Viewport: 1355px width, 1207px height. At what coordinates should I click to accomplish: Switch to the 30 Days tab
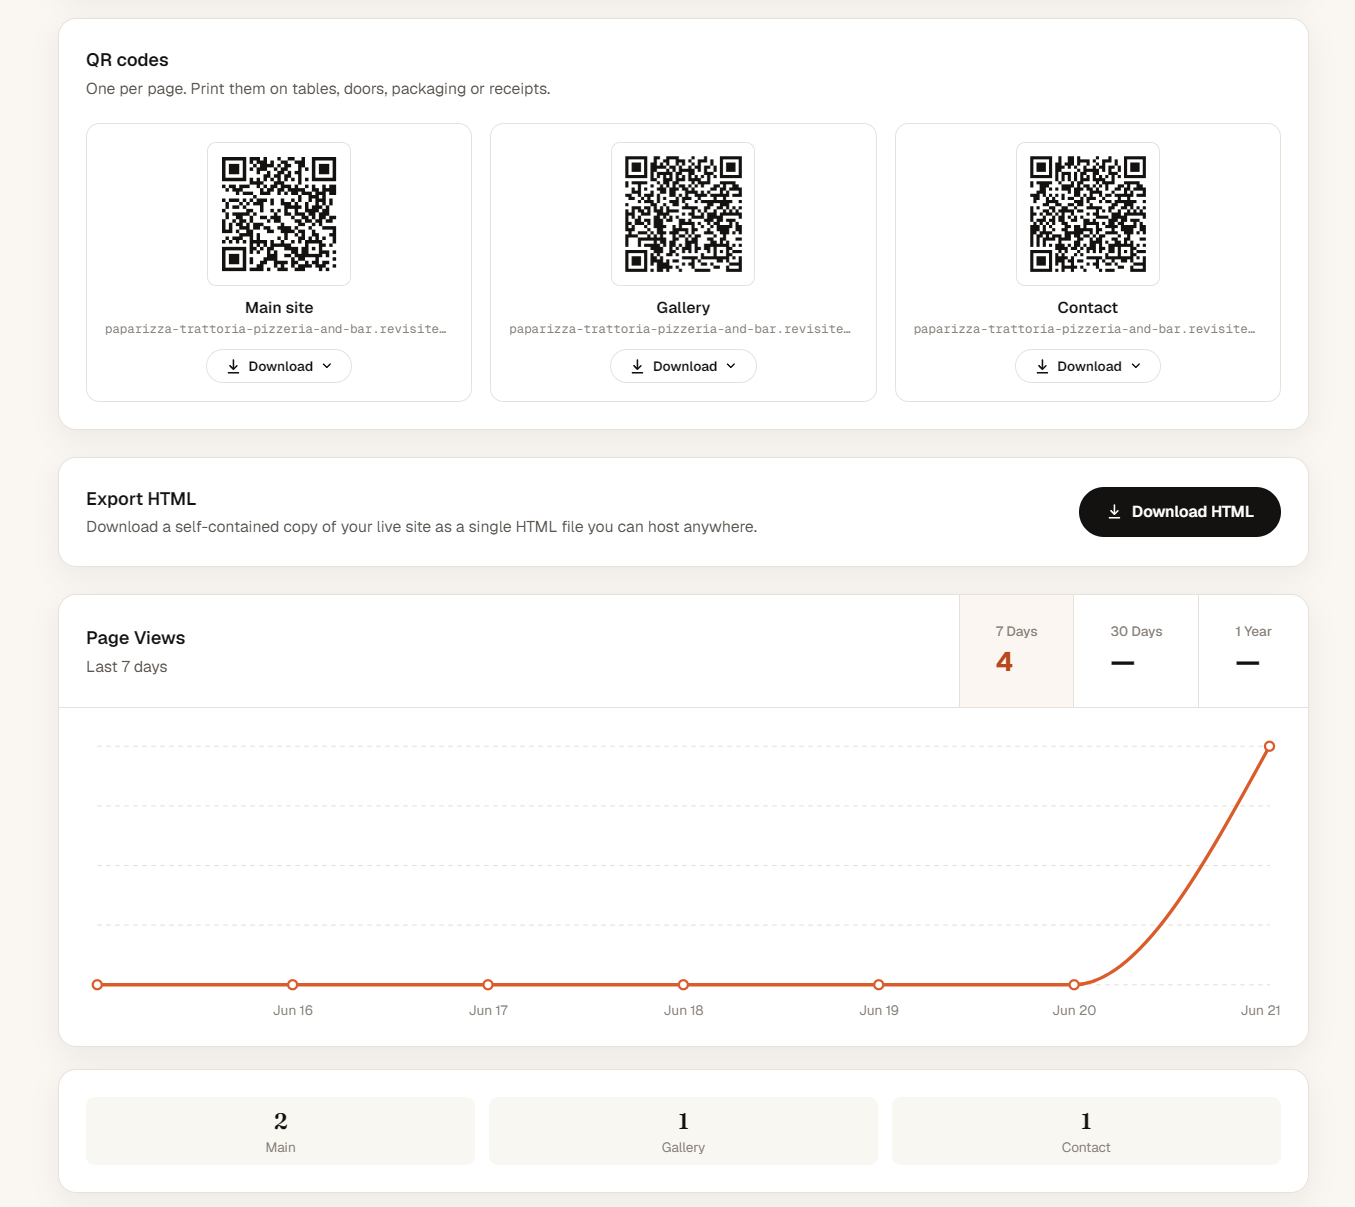tap(1136, 651)
